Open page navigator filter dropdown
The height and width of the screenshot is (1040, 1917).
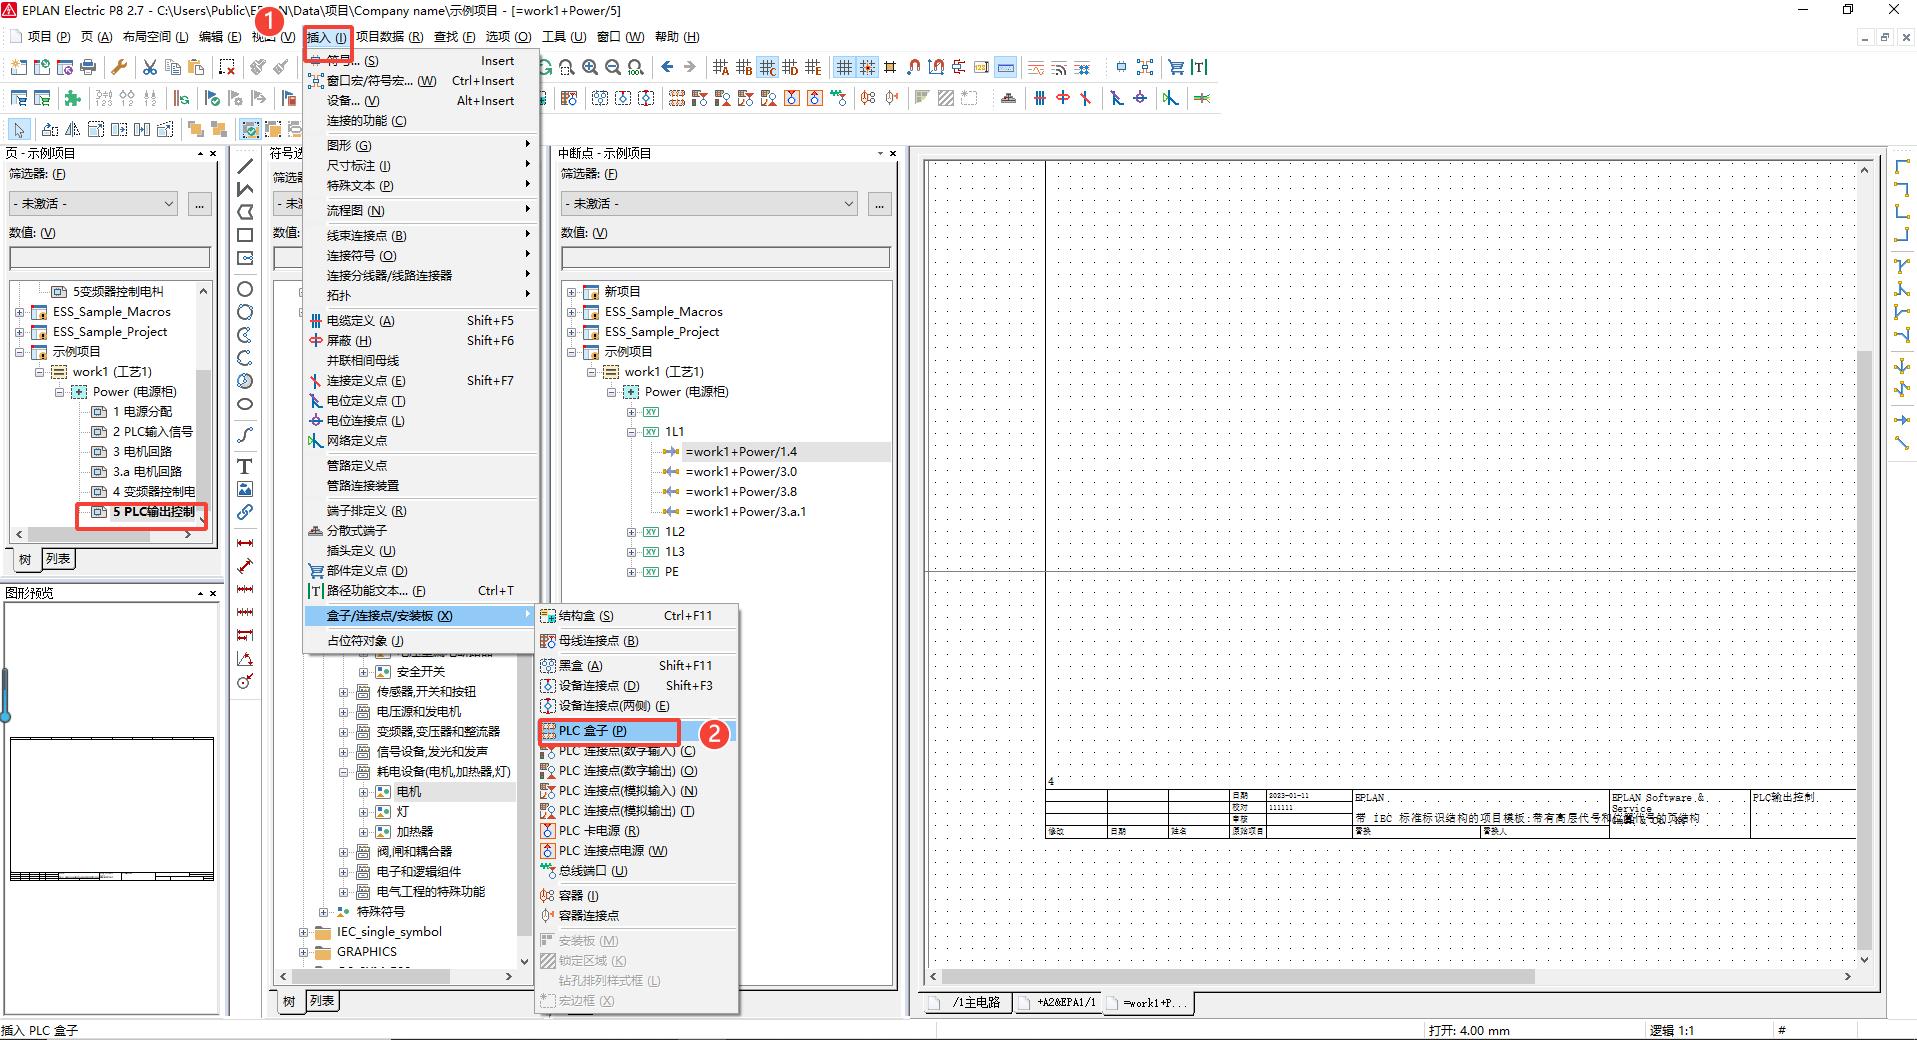click(x=94, y=204)
